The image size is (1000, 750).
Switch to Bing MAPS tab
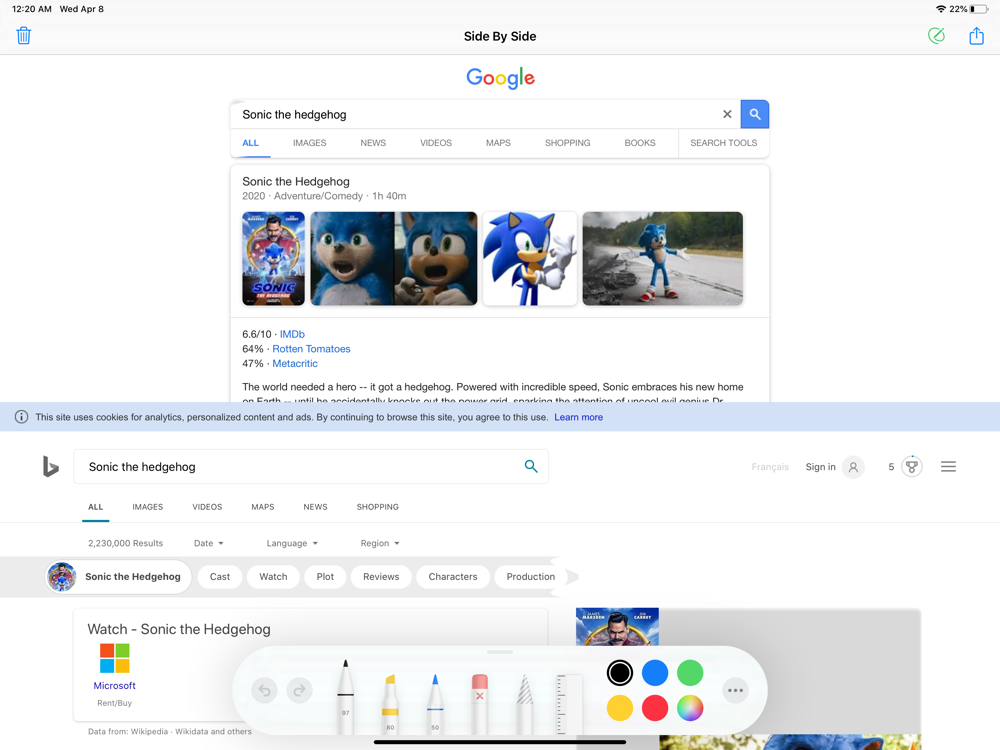(x=263, y=507)
